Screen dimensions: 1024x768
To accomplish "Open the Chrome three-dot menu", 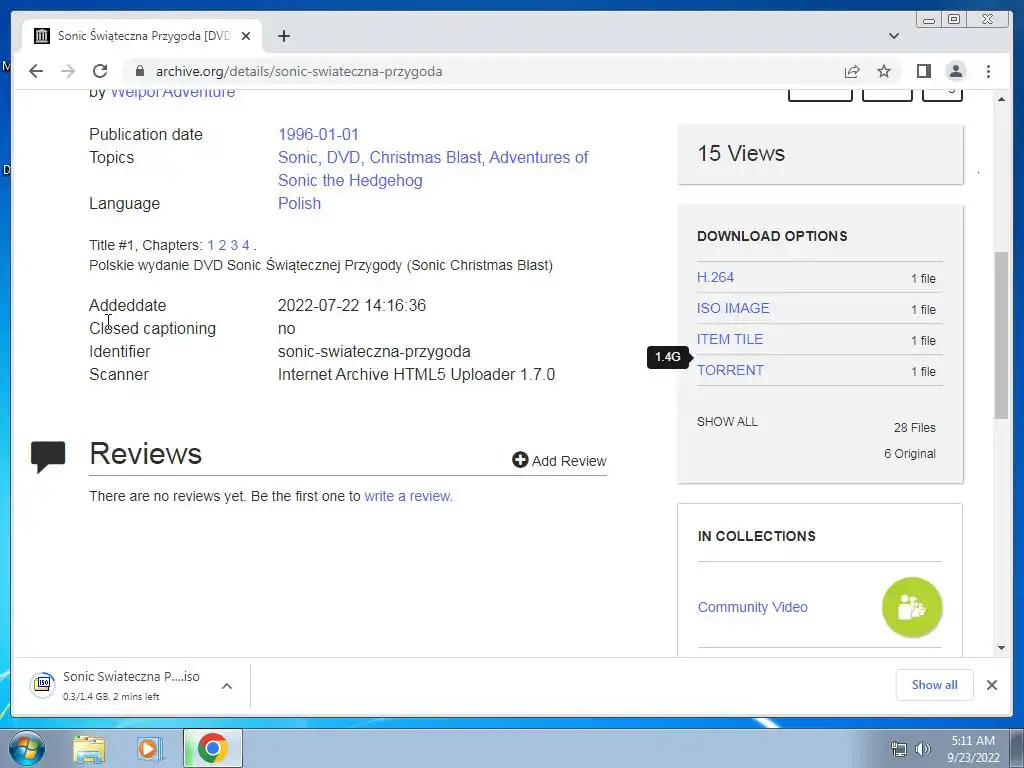I will (x=989, y=71).
